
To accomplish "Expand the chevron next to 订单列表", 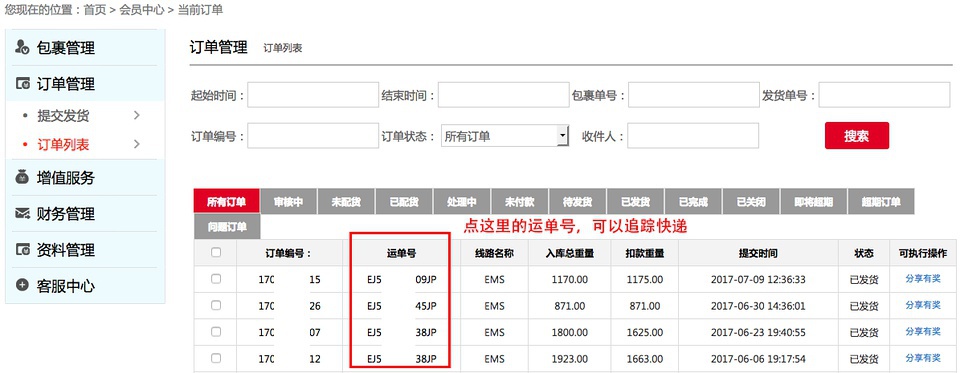I will click(137, 145).
